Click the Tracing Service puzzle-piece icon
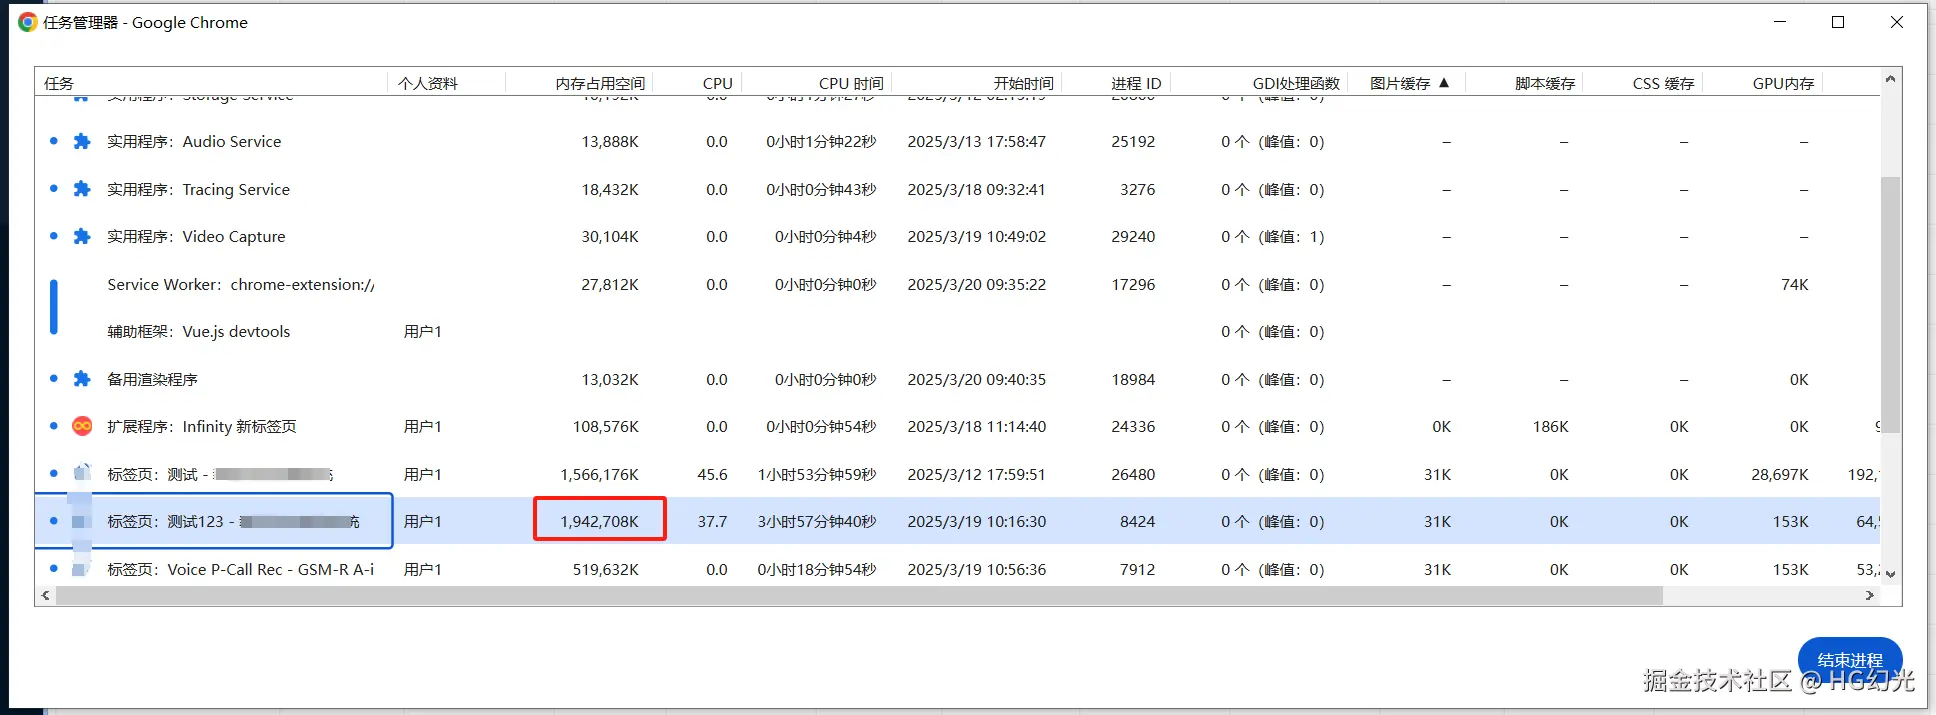Image resolution: width=1936 pixels, height=715 pixels. click(82, 189)
